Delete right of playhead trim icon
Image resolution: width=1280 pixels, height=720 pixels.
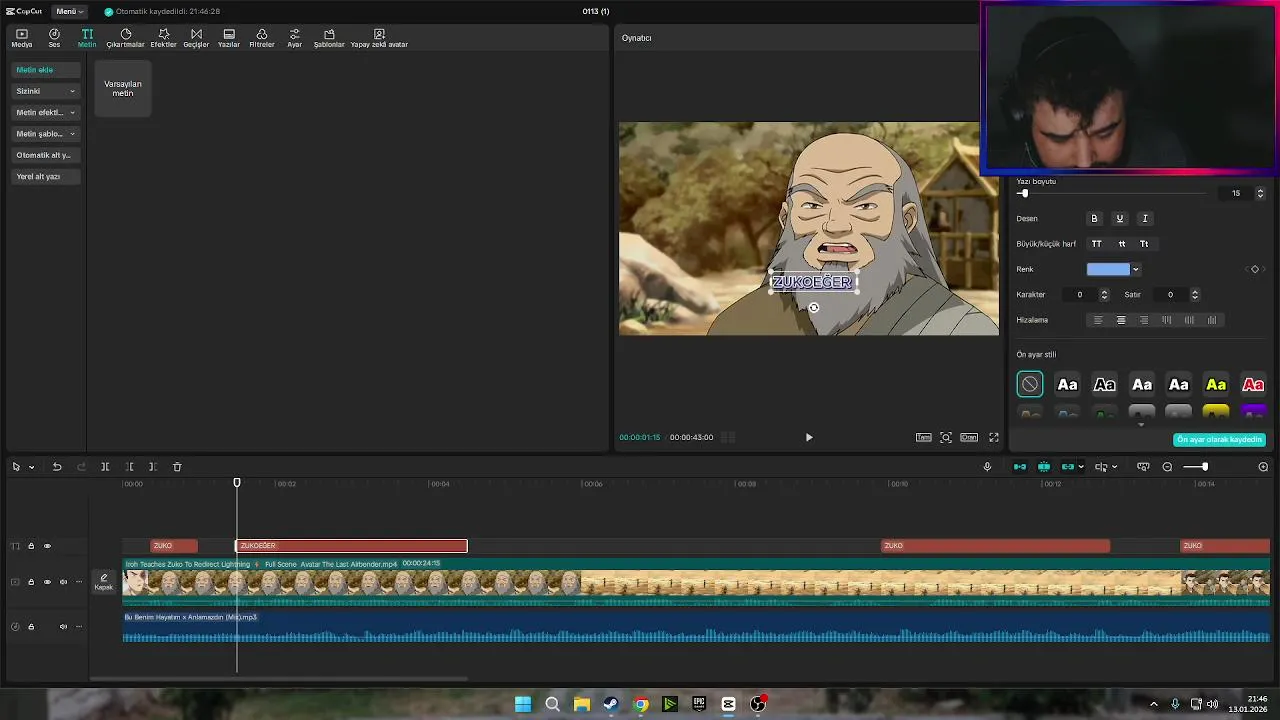(x=152, y=467)
